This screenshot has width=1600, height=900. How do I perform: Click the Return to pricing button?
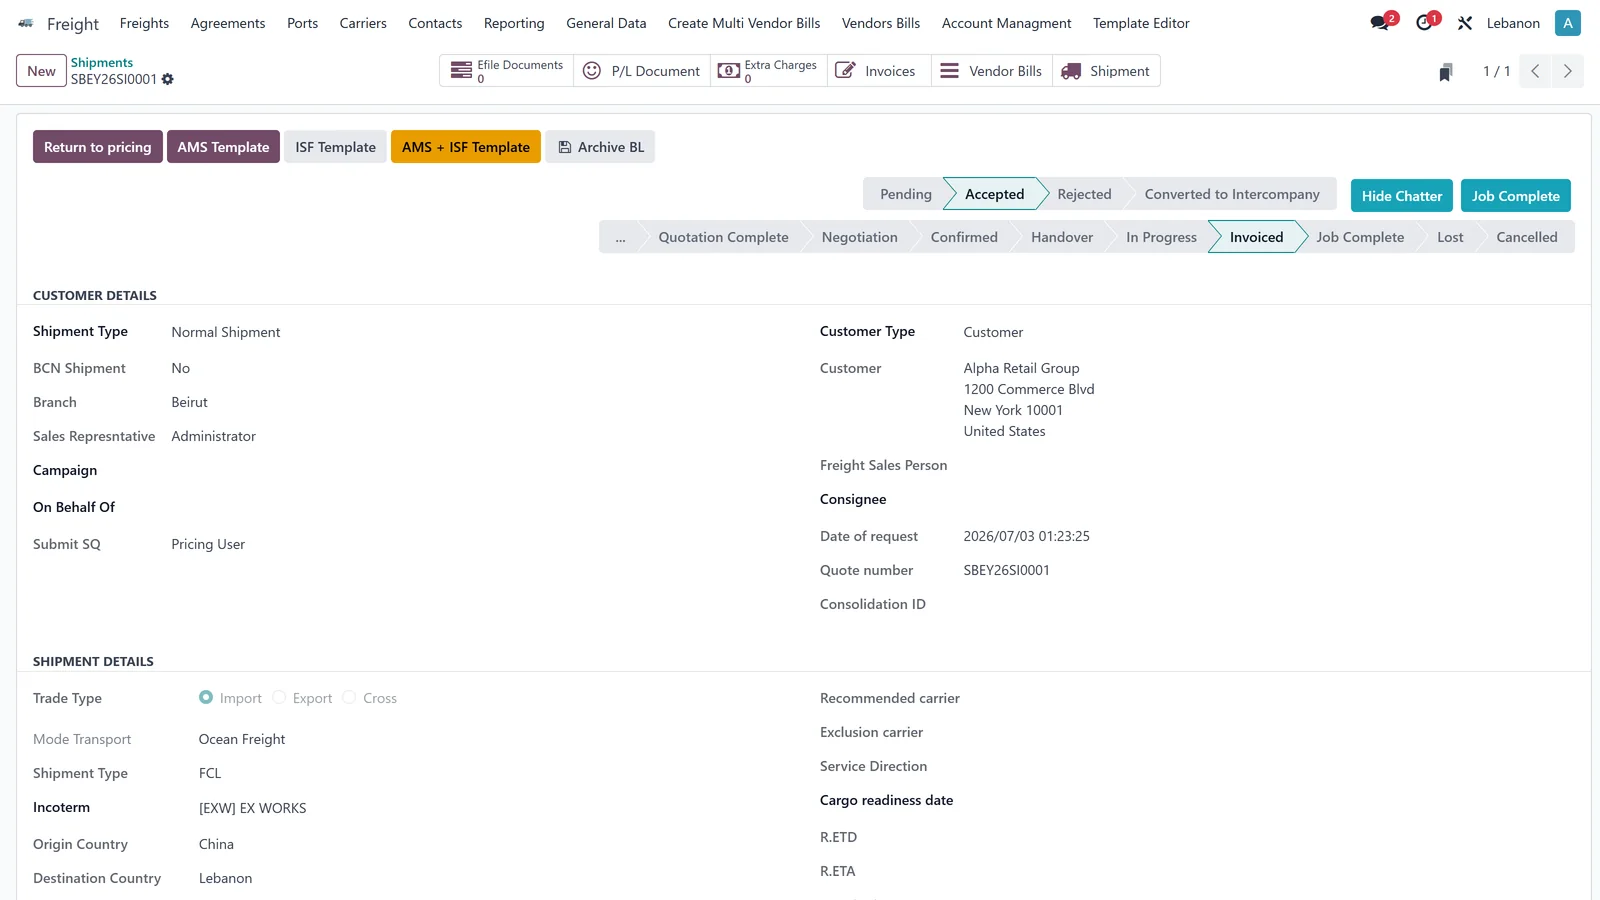click(x=98, y=147)
